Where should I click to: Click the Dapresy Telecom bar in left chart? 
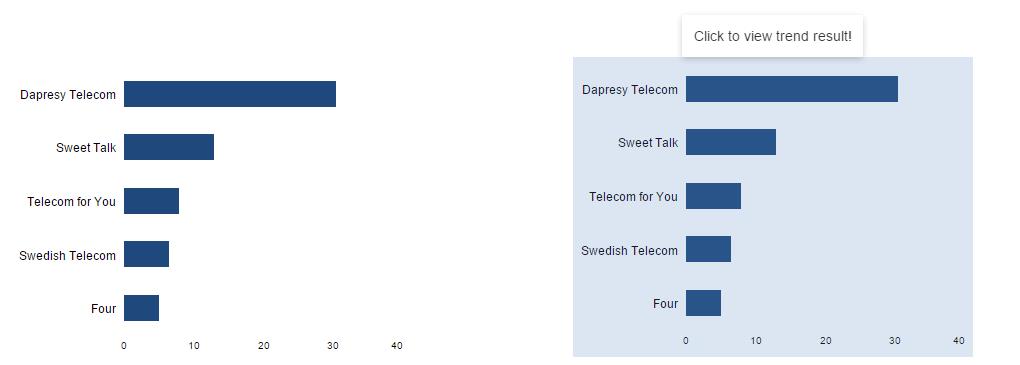[x=230, y=94]
